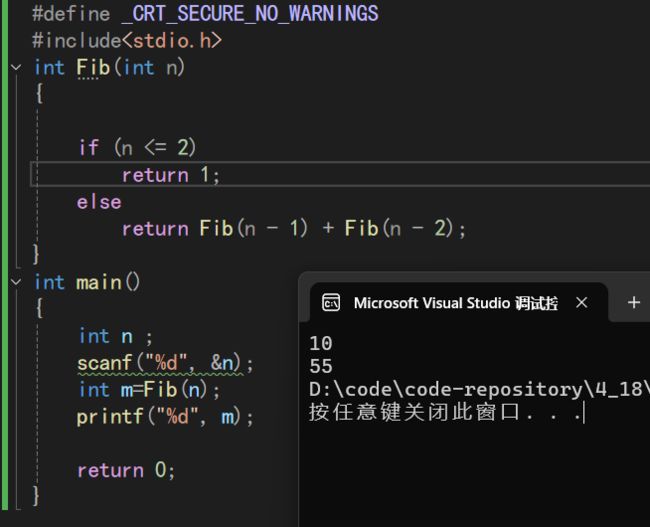The image size is (650, 527).
Task: Click the _CRT_SECURE_NO_WARNINGS macro
Action: coord(250,13)
